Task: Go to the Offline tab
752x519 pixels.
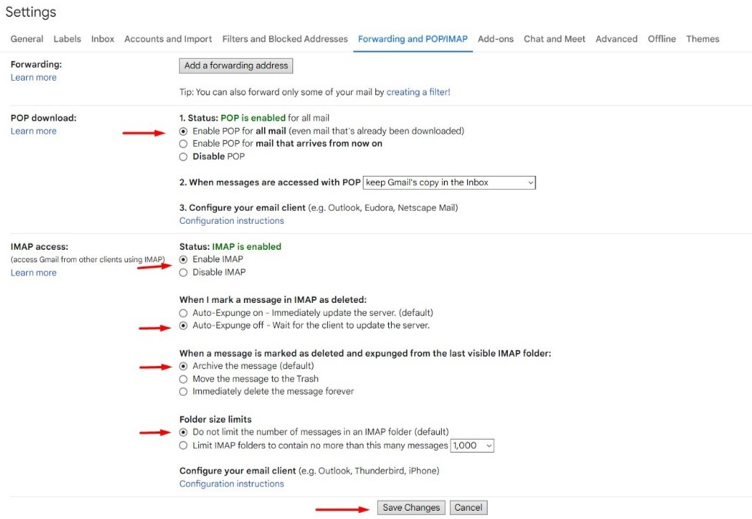Action: pos(662,39)
